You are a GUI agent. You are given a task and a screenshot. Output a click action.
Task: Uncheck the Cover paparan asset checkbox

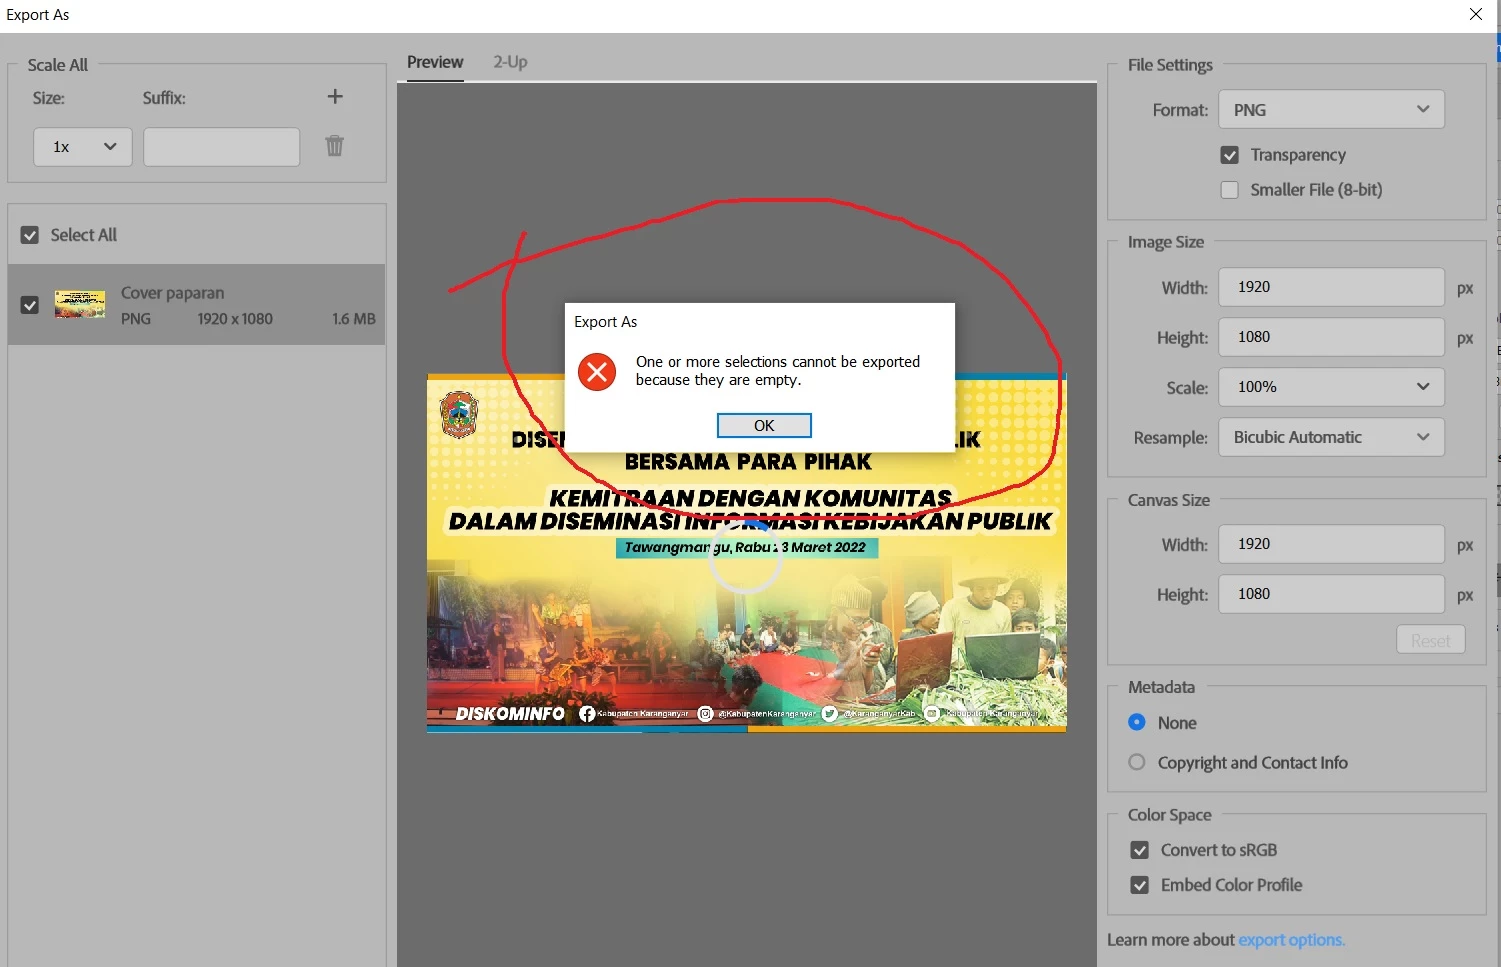coord(30,305)
